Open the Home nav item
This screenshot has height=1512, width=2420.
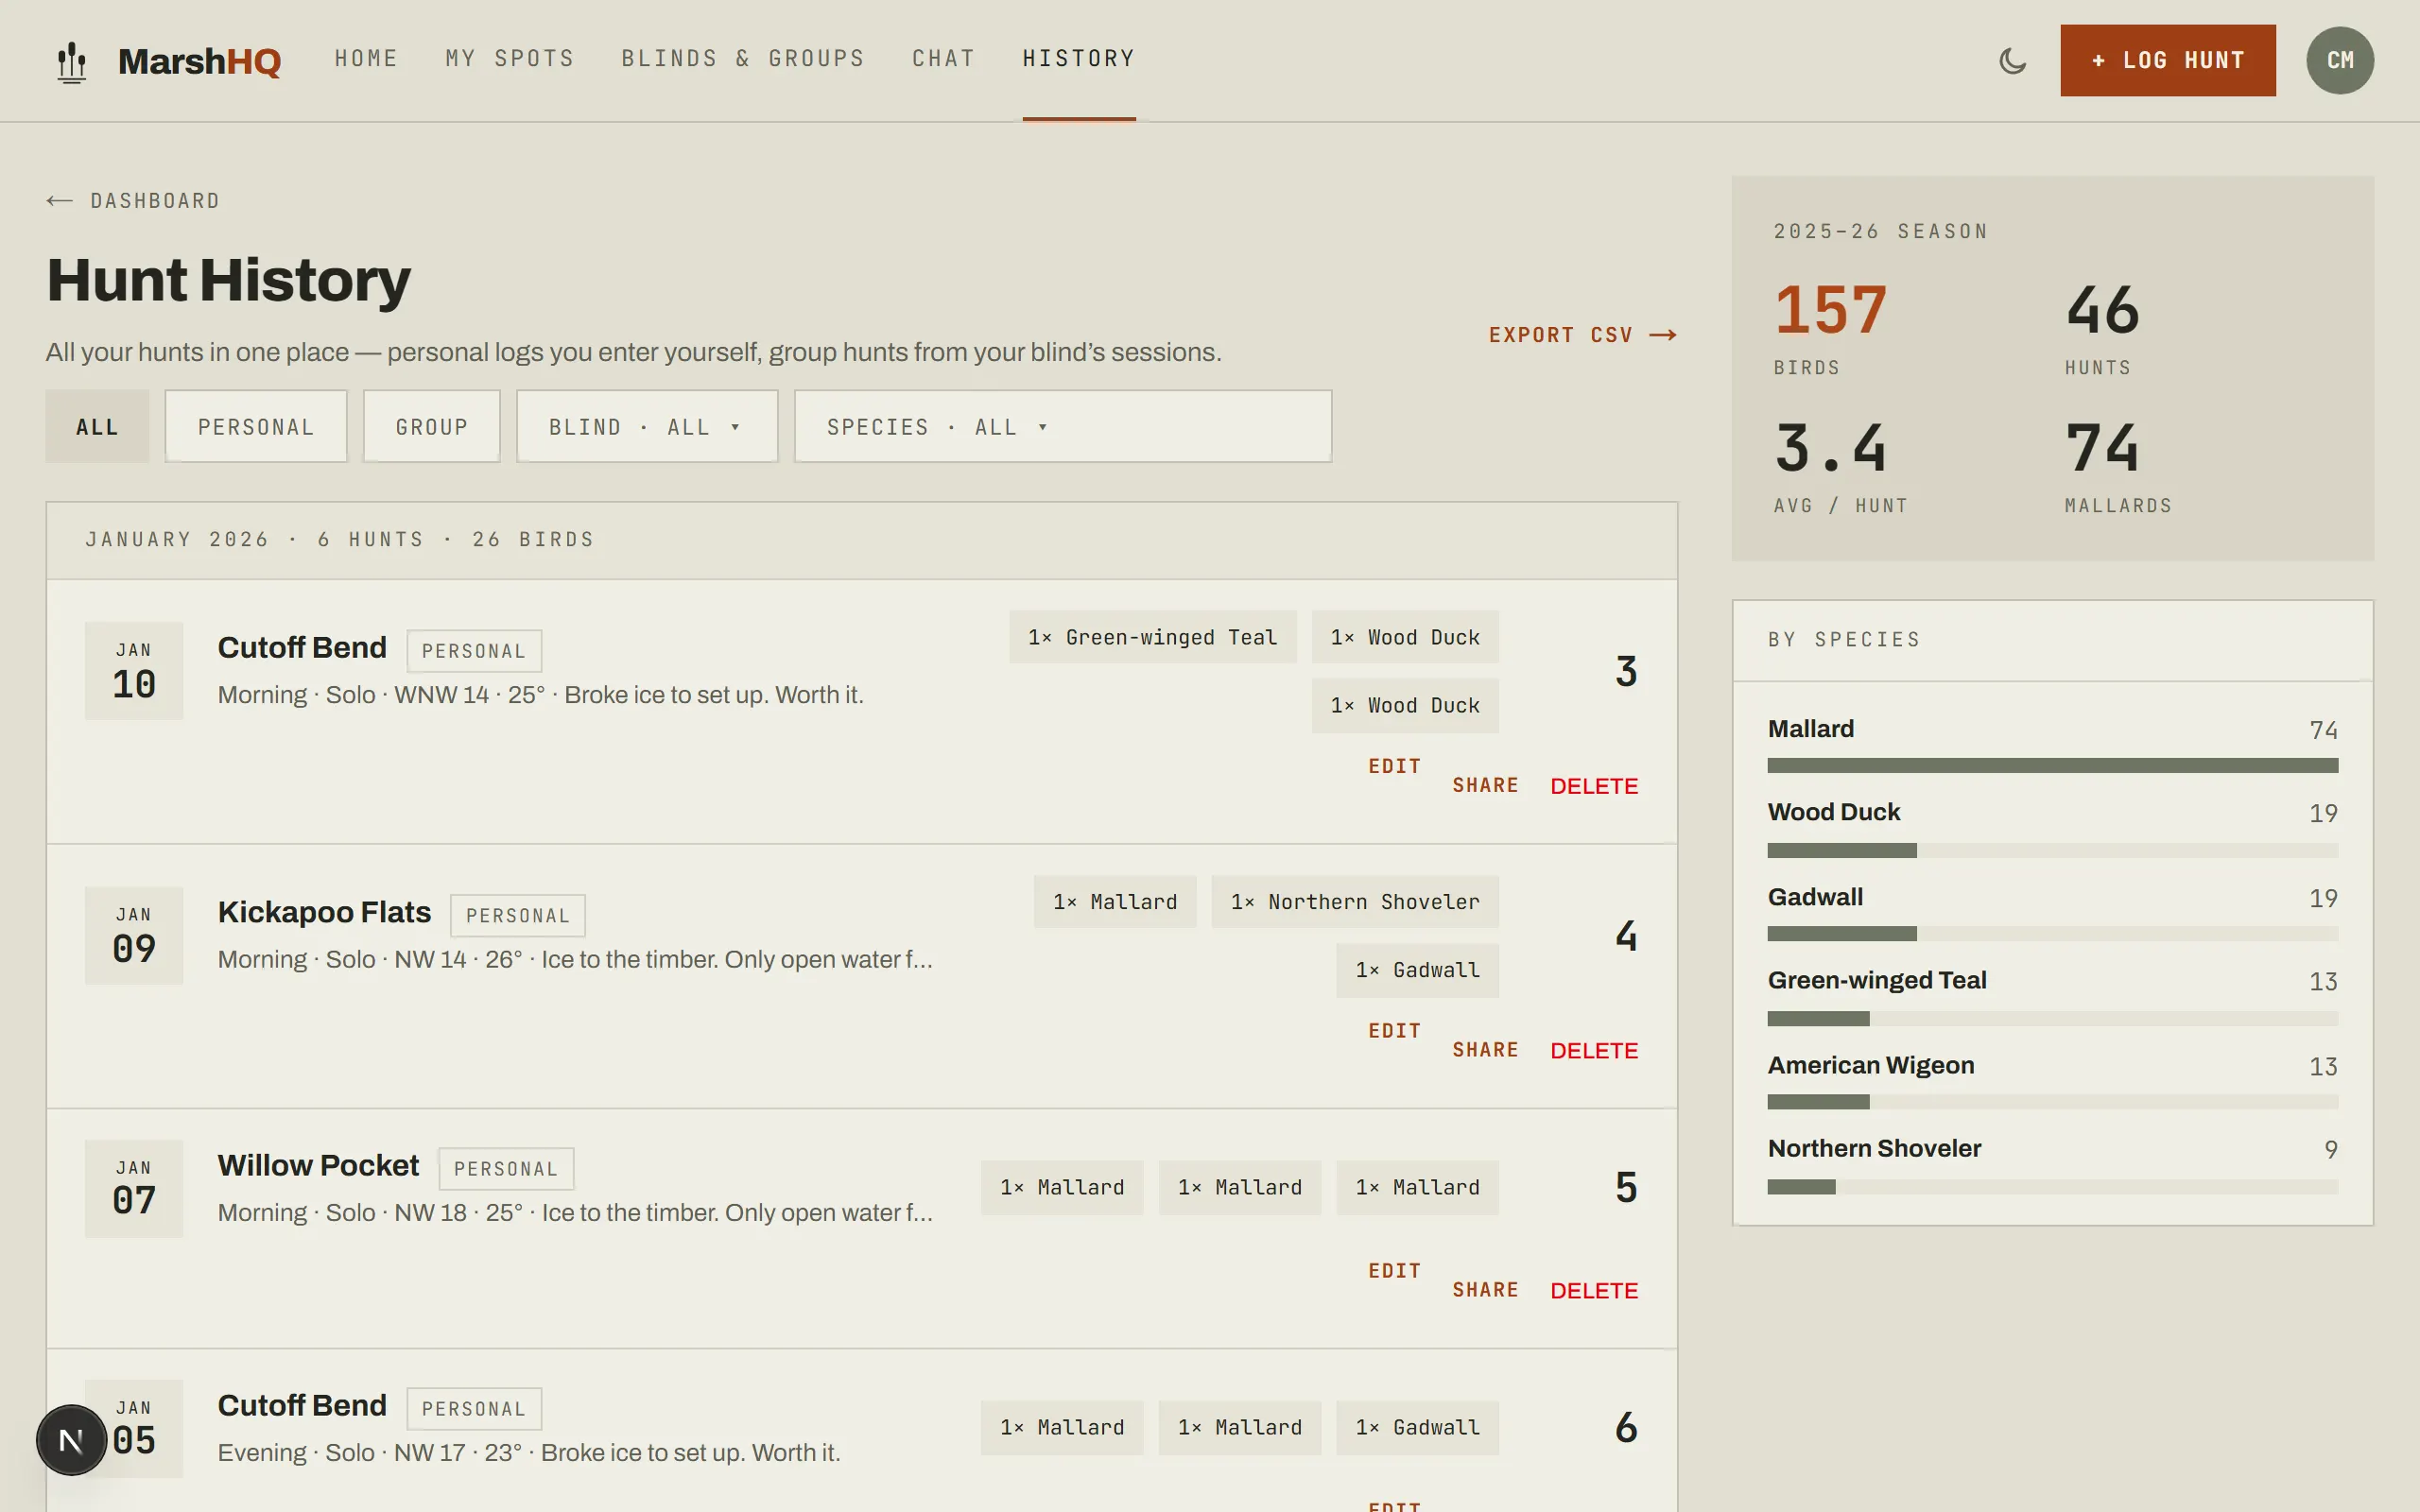(366, 59)
